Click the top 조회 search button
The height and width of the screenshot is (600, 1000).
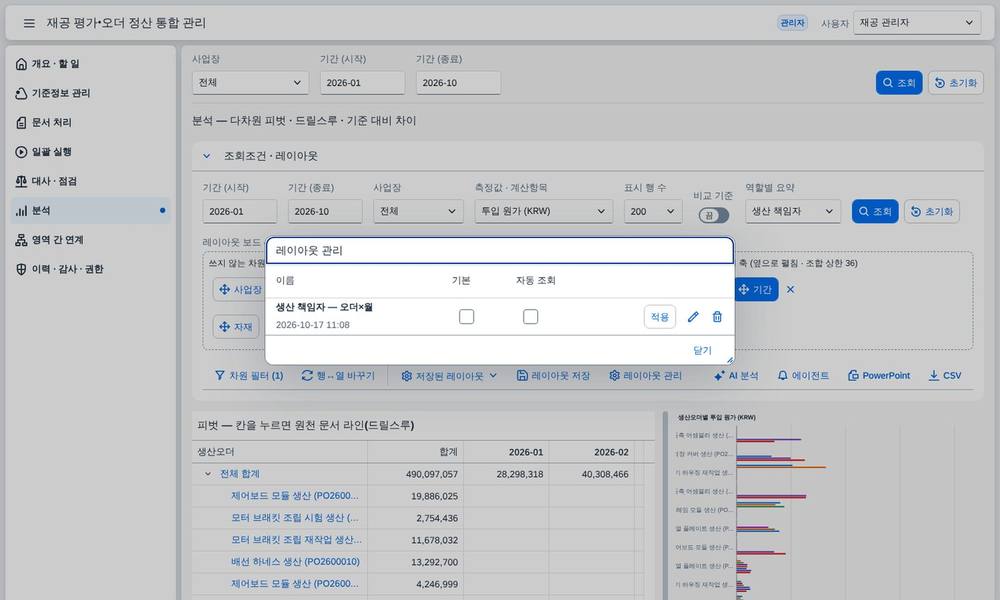899,83
